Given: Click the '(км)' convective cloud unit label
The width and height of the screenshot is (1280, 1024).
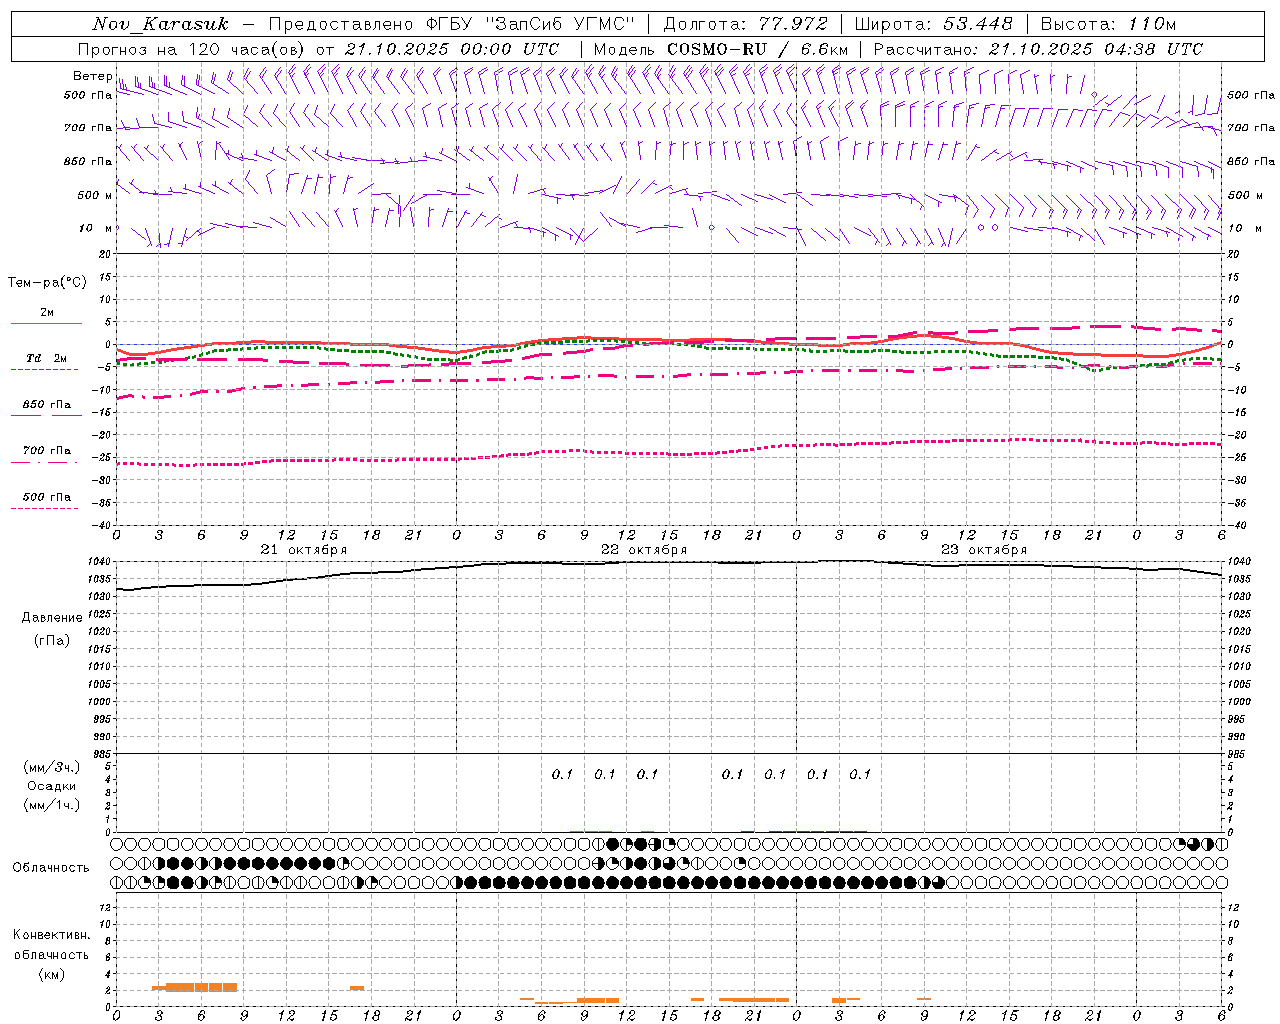Looking at the screenshot, I should coord(51,973).
